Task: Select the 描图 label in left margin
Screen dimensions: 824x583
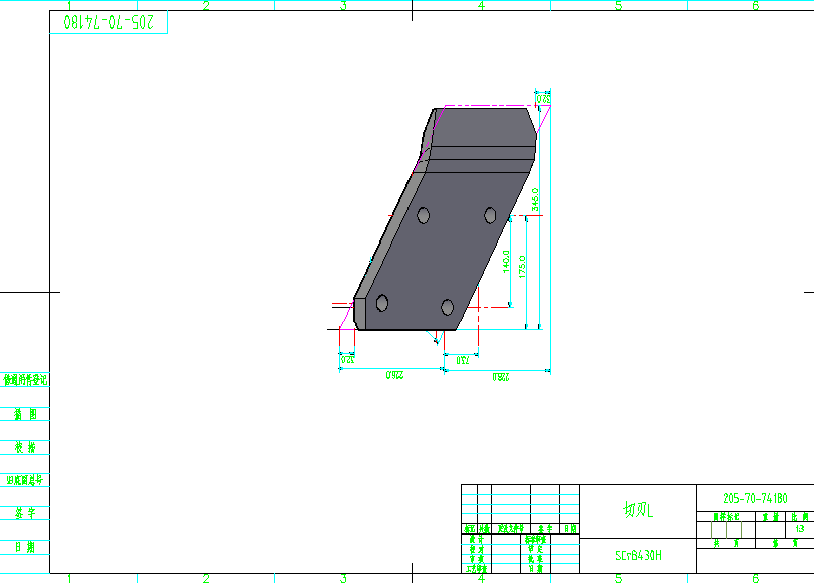Action: pos(24,413)
